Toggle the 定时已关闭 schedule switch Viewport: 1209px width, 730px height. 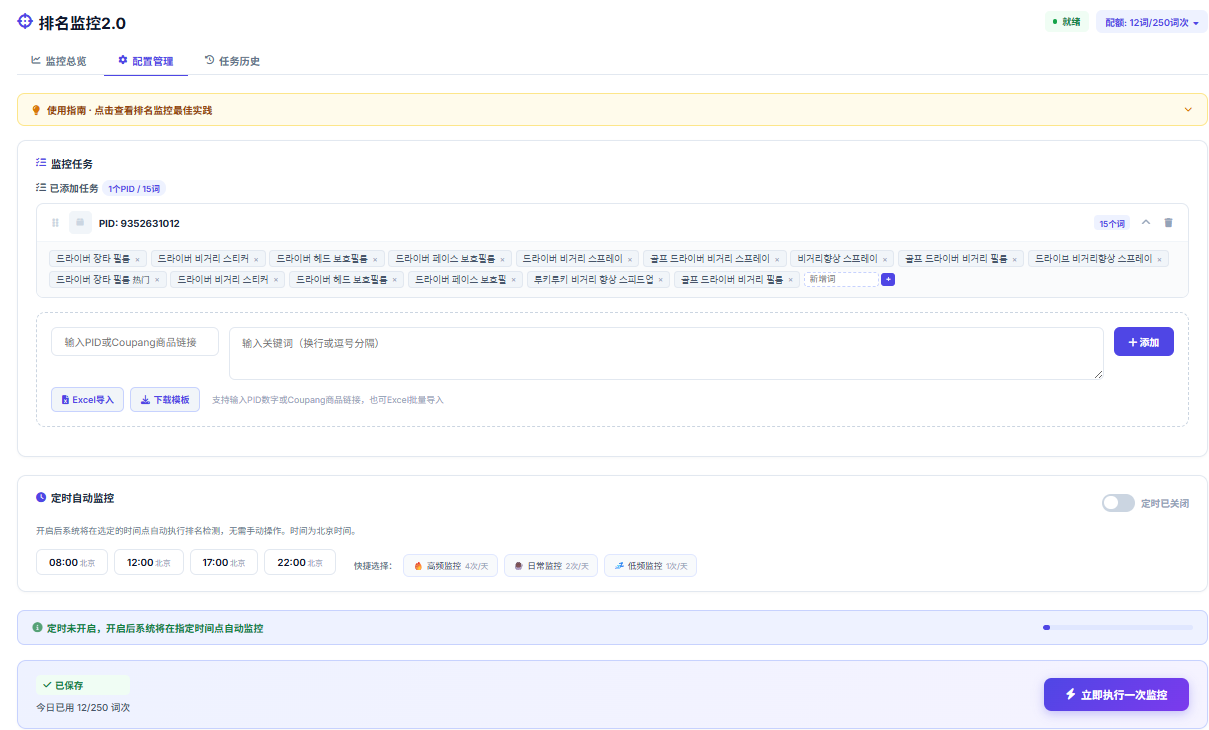click(x=1118, y=503)
